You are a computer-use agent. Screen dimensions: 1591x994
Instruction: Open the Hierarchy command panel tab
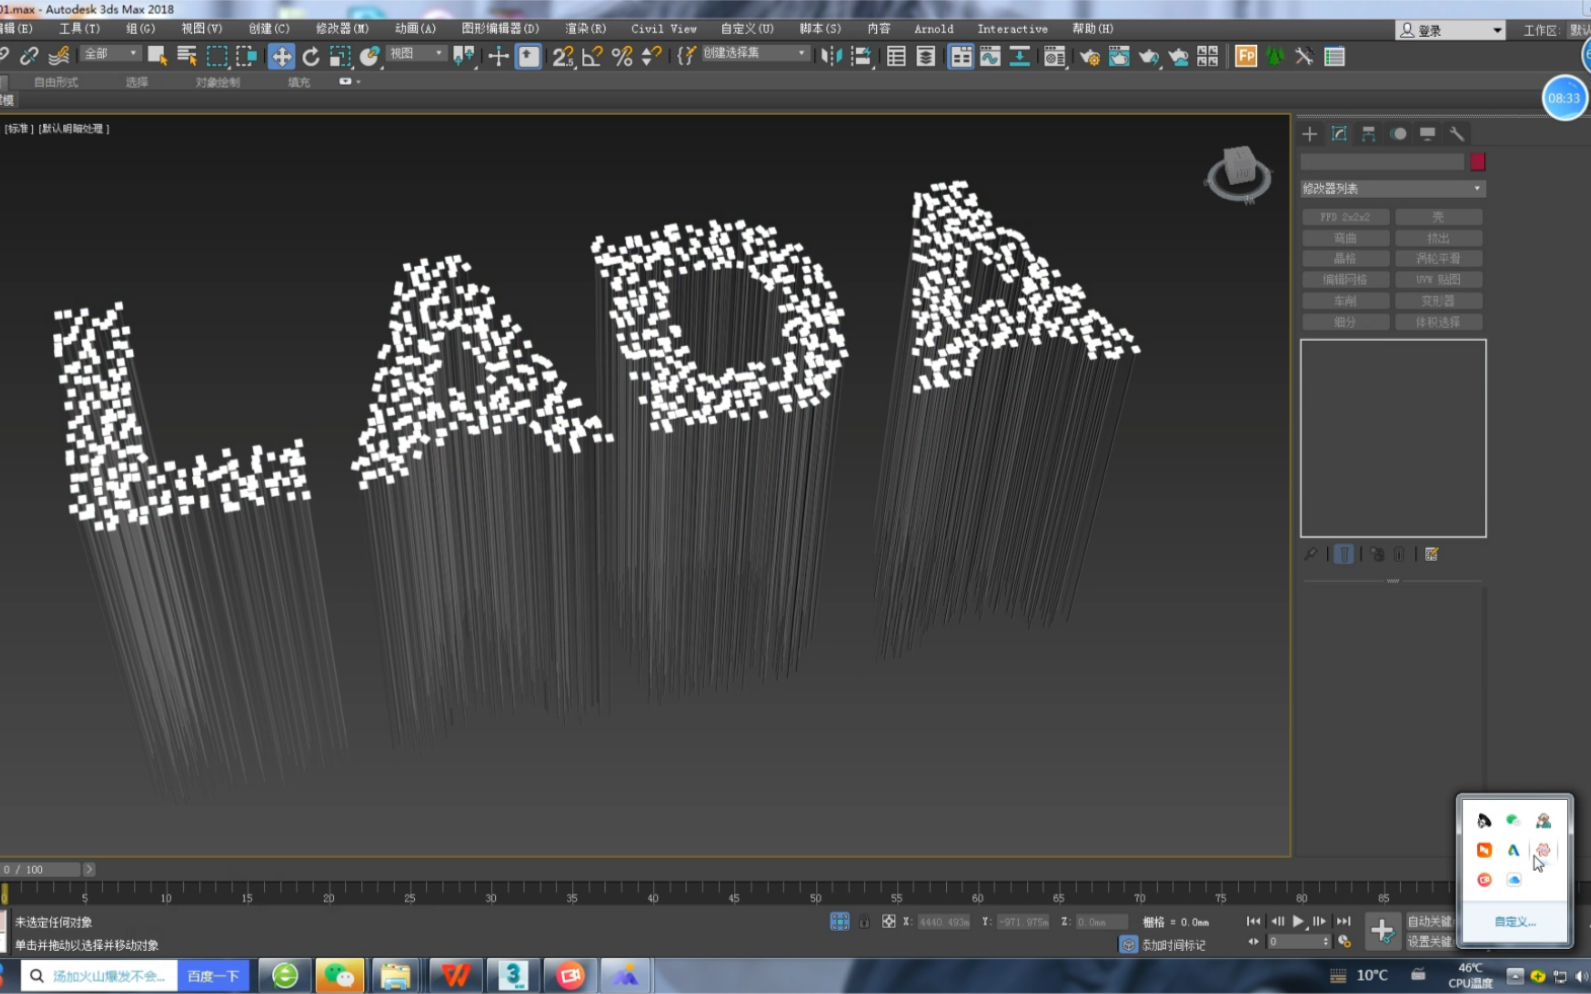(1369, 133)
